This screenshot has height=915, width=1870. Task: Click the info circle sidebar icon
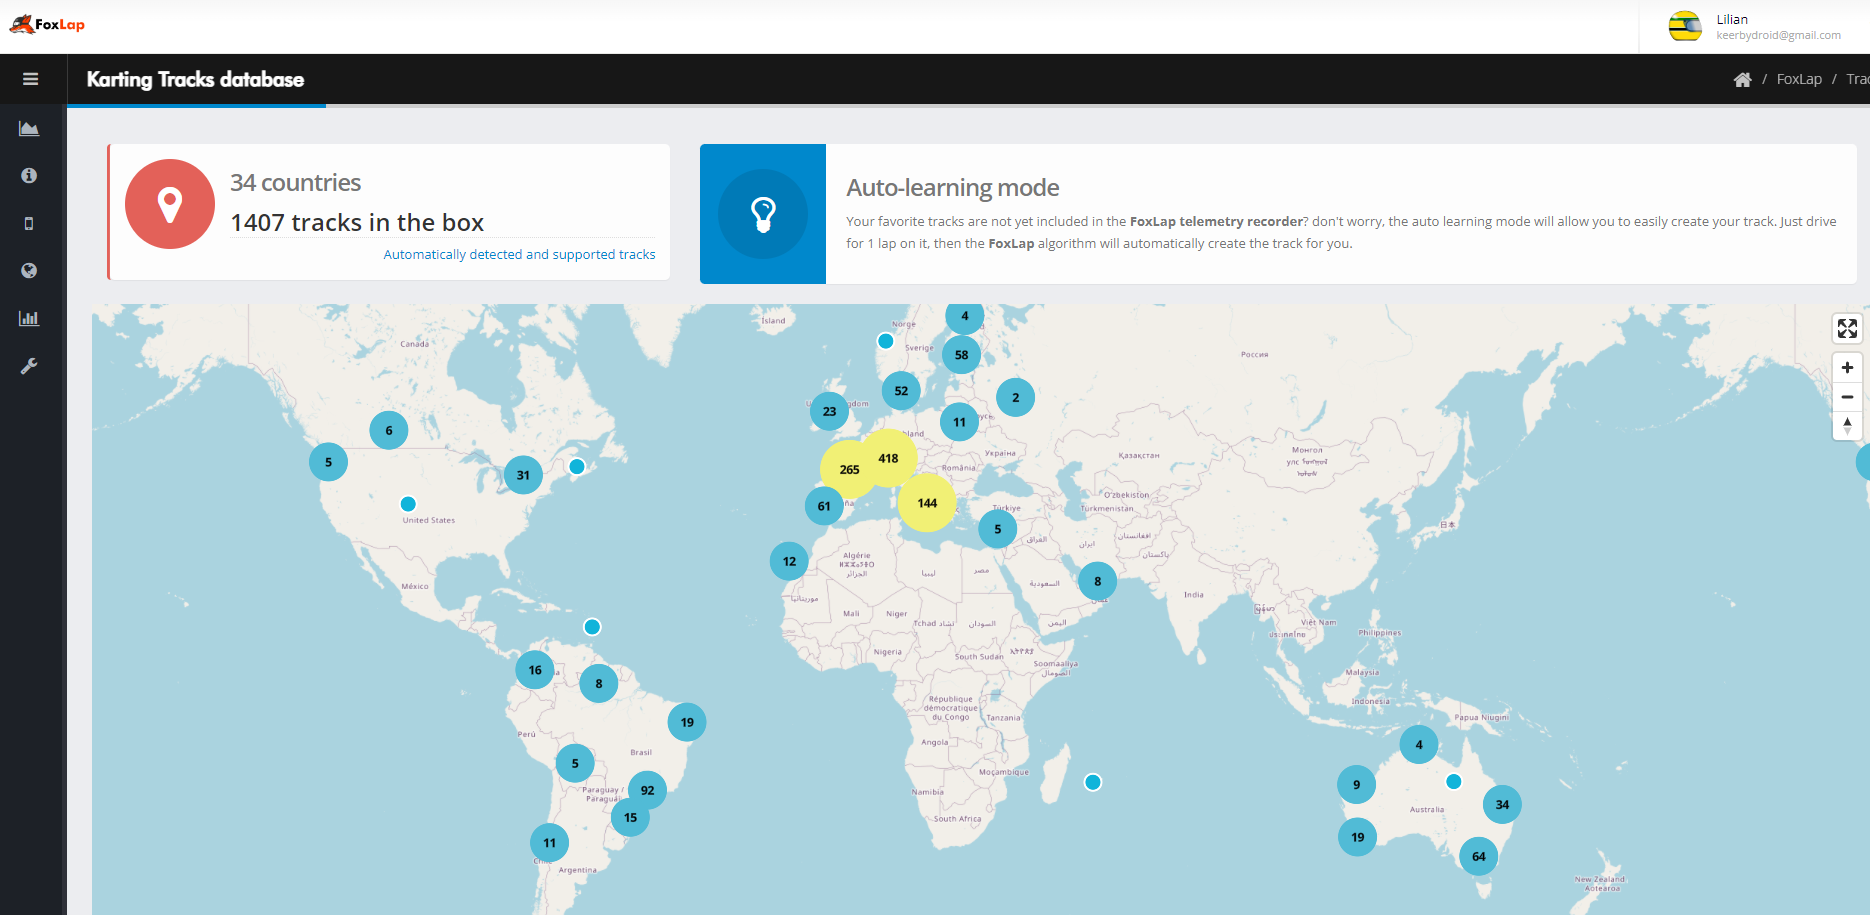29,175
